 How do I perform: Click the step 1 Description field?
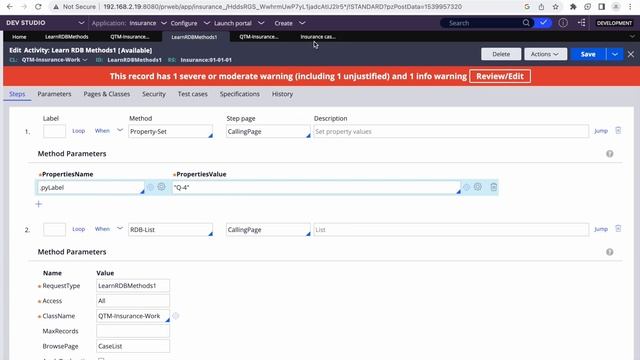(451, 131)
